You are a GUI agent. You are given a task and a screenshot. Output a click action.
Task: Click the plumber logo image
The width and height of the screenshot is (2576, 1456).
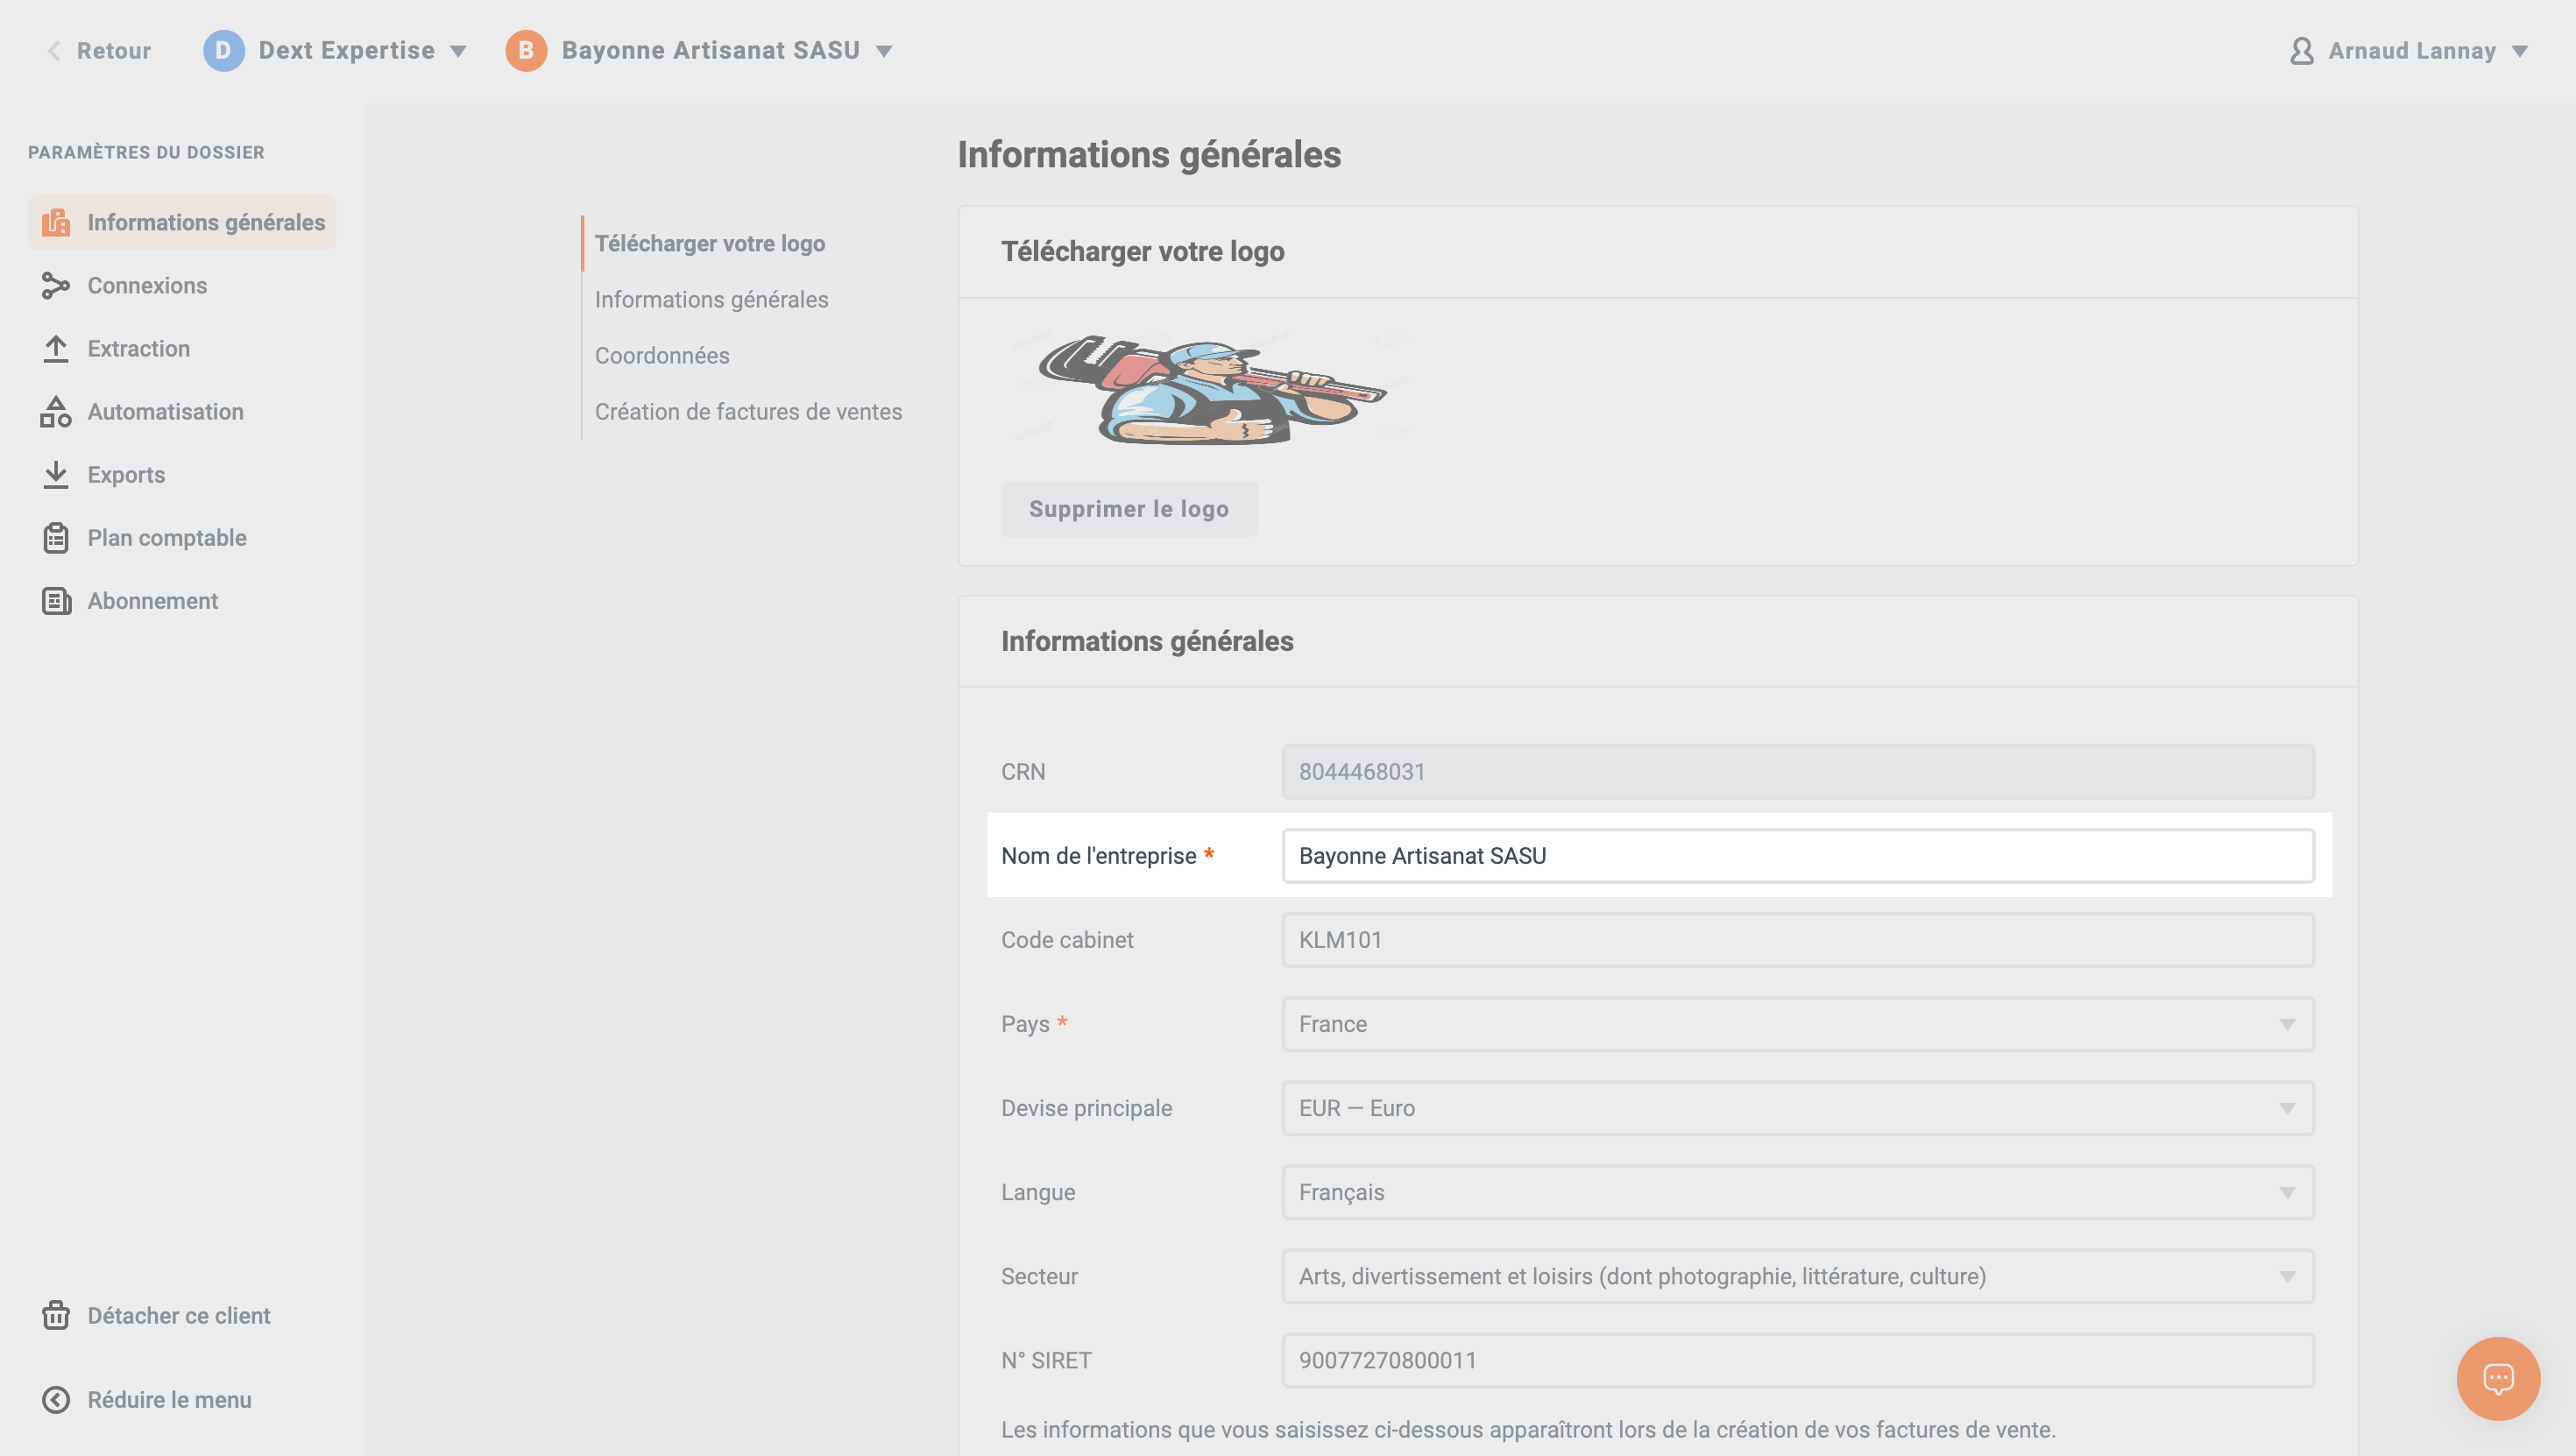tap(1211, 390)
